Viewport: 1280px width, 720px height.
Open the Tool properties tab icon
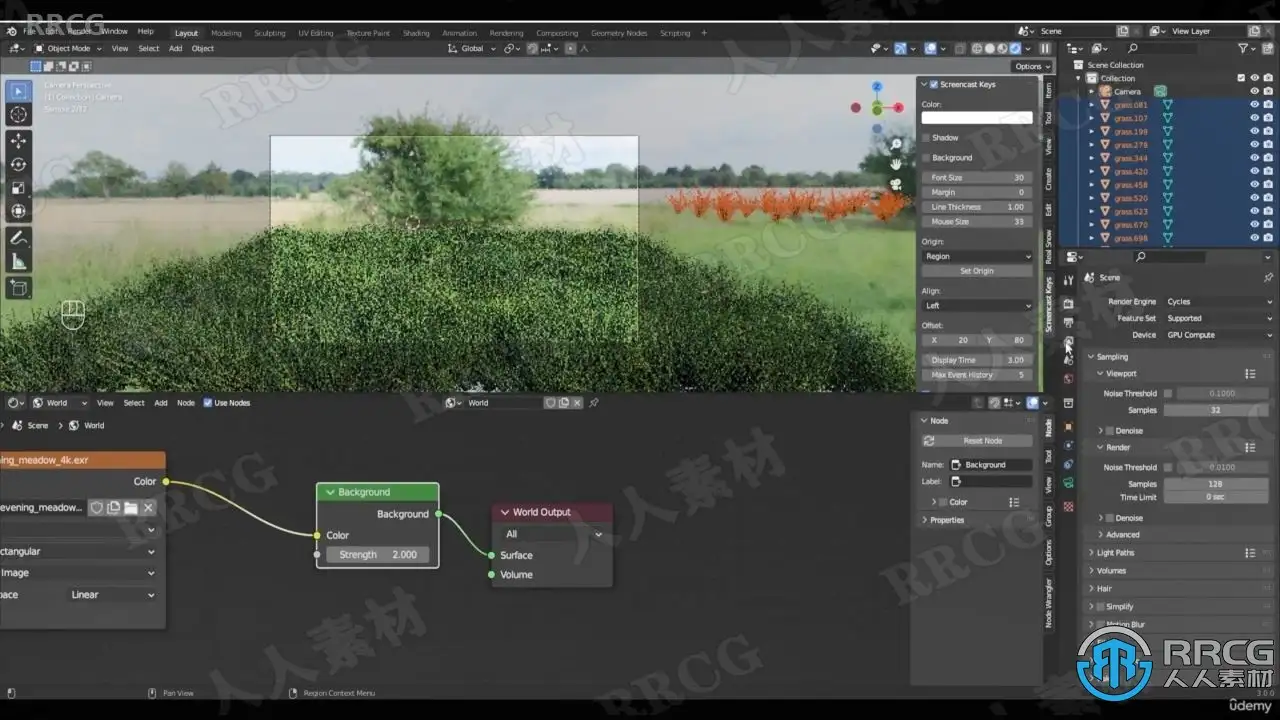coord(1069,280)
